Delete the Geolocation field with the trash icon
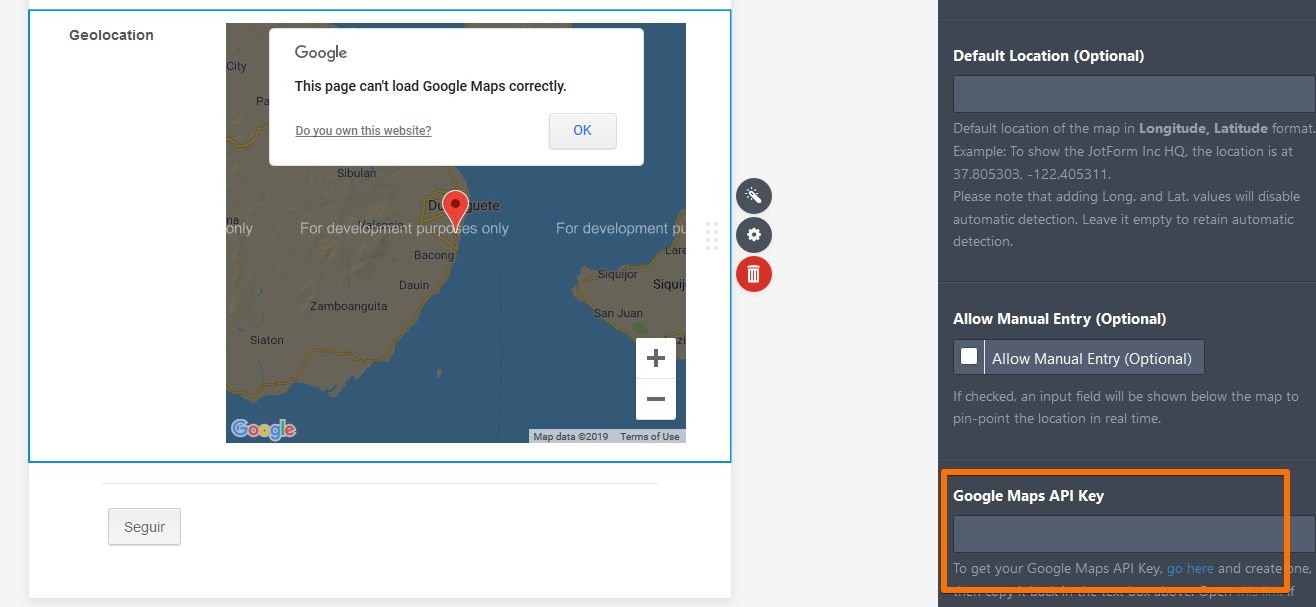Viewport: 1316px width, 607px height. (x=753, y=274)
